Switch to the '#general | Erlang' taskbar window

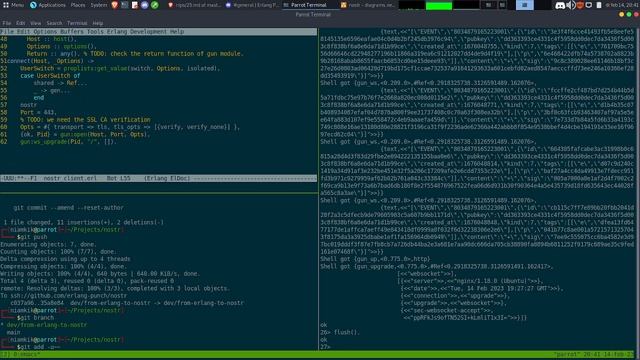click(x=252, y=5)
